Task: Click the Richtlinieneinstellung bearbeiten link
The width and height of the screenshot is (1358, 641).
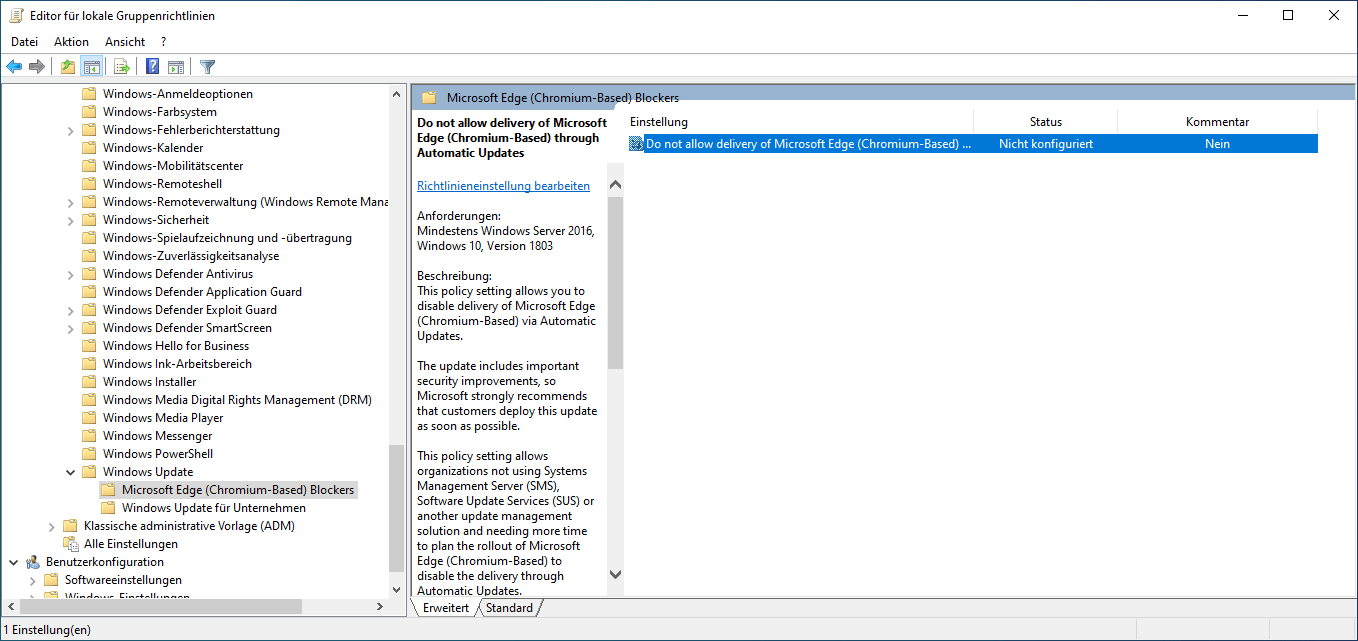Action: [503, 186]
